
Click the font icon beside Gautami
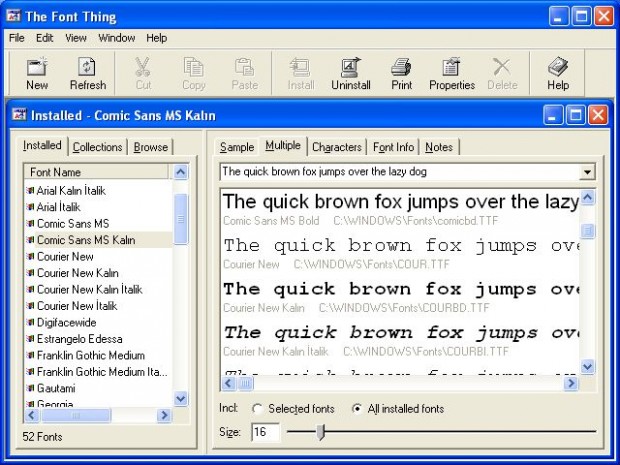click(x=30, y=388)
